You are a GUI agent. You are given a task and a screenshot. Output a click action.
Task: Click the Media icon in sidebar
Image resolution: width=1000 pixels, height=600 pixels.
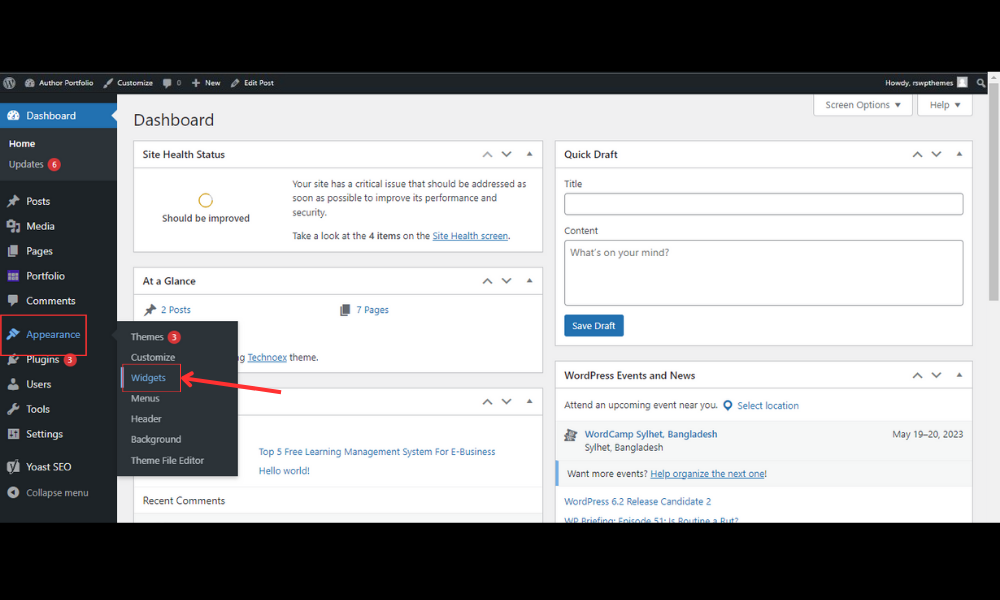[x=13, y=226]
